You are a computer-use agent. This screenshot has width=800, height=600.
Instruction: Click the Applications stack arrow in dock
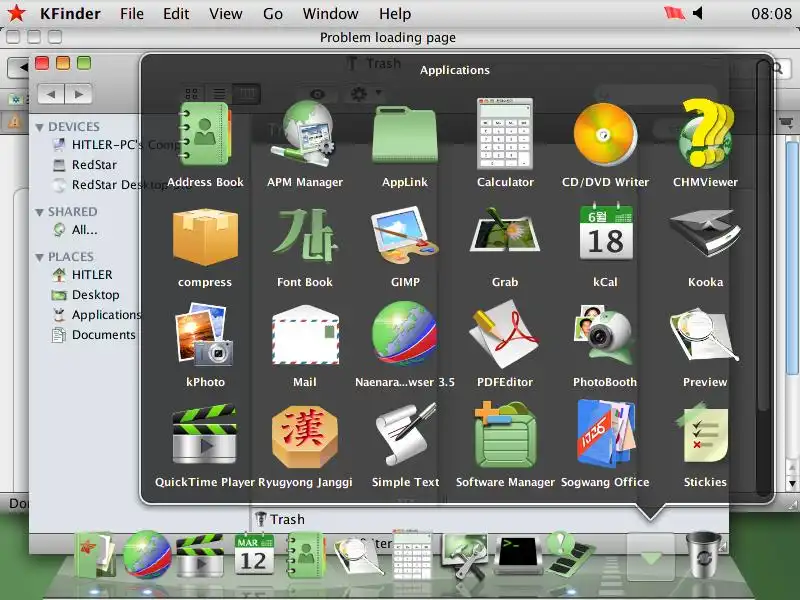(x=651, y=557)
